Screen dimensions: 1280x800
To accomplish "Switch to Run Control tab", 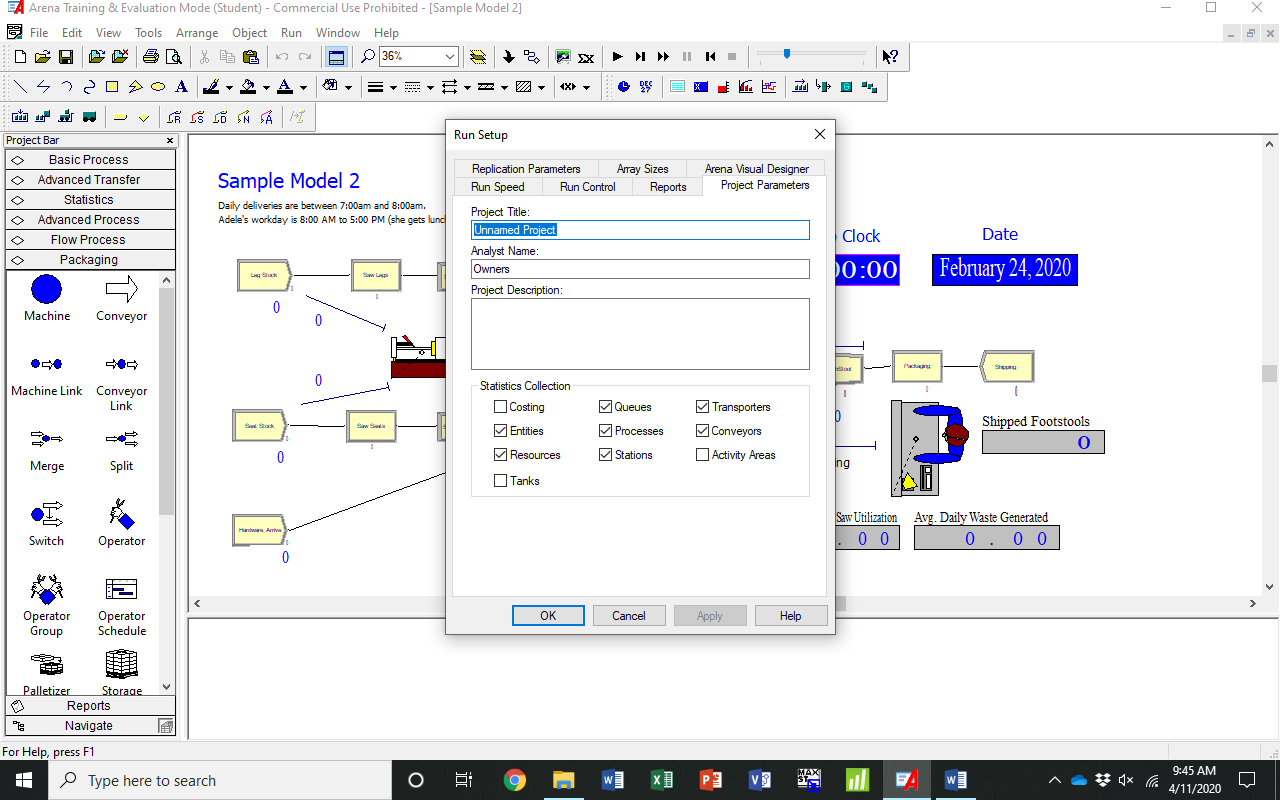I will (x=588, y=187).
